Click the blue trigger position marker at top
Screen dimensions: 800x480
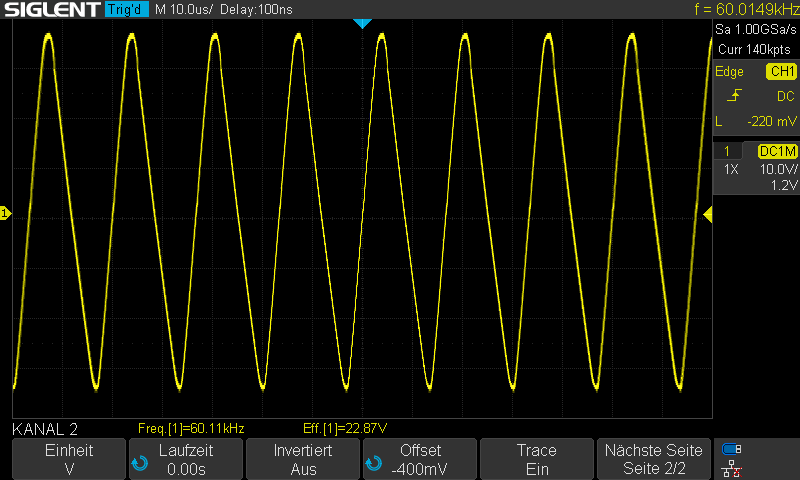coord(363,23)
